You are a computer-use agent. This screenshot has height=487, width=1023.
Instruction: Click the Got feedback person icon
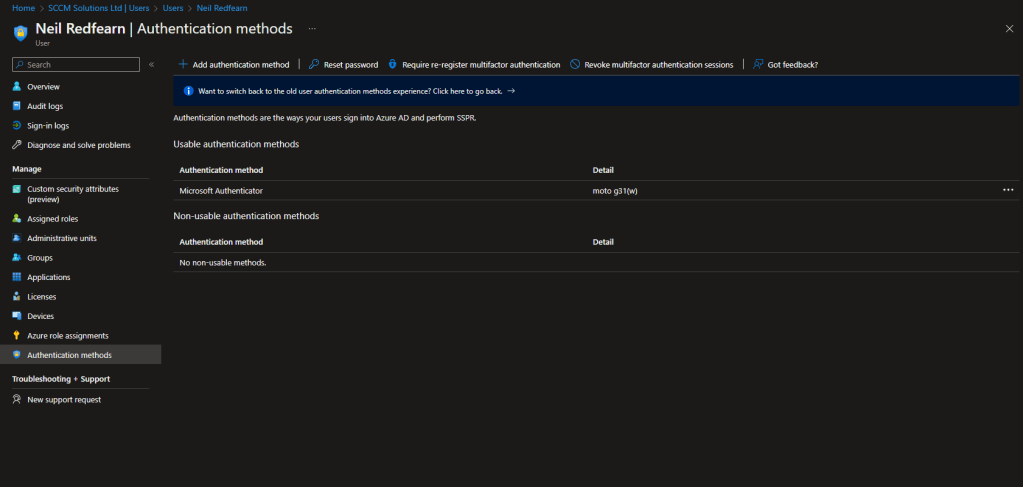(759, 65)
